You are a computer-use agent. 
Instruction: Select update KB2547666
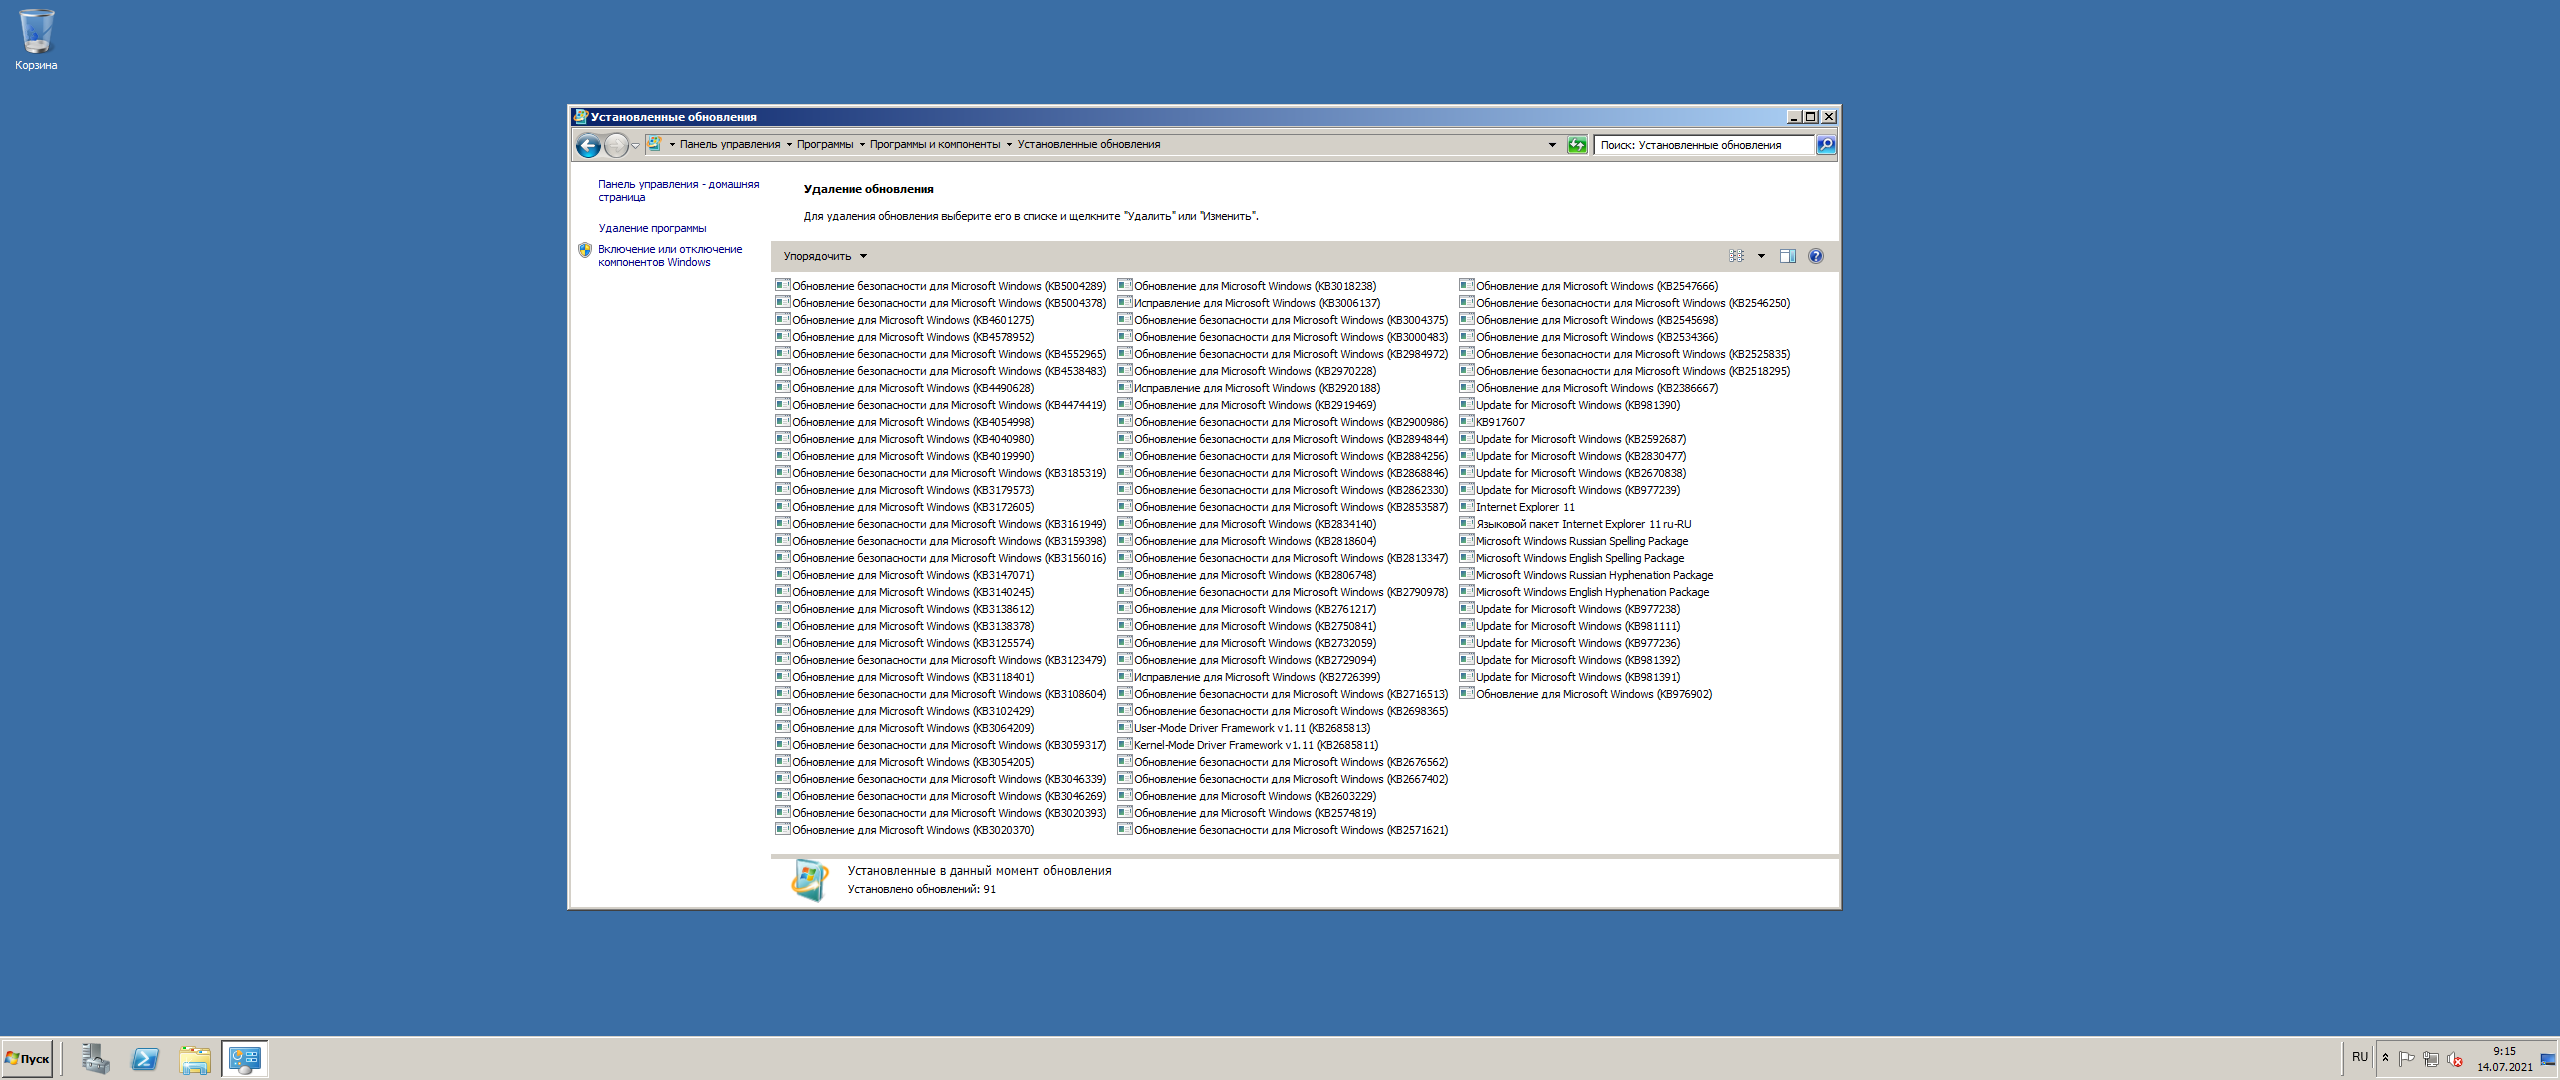point(1589,286)
